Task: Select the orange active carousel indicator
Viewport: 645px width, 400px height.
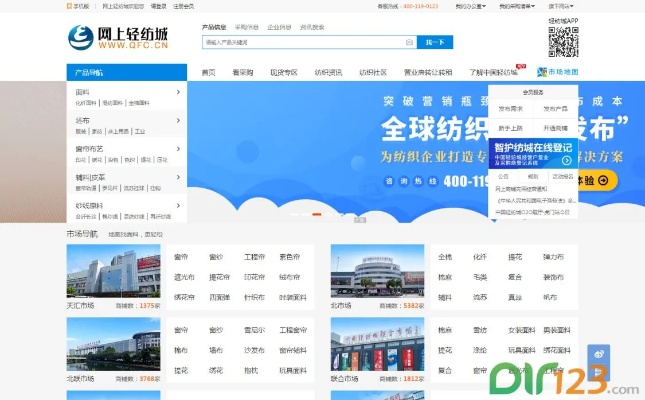Action: click(x=316, y=214)
